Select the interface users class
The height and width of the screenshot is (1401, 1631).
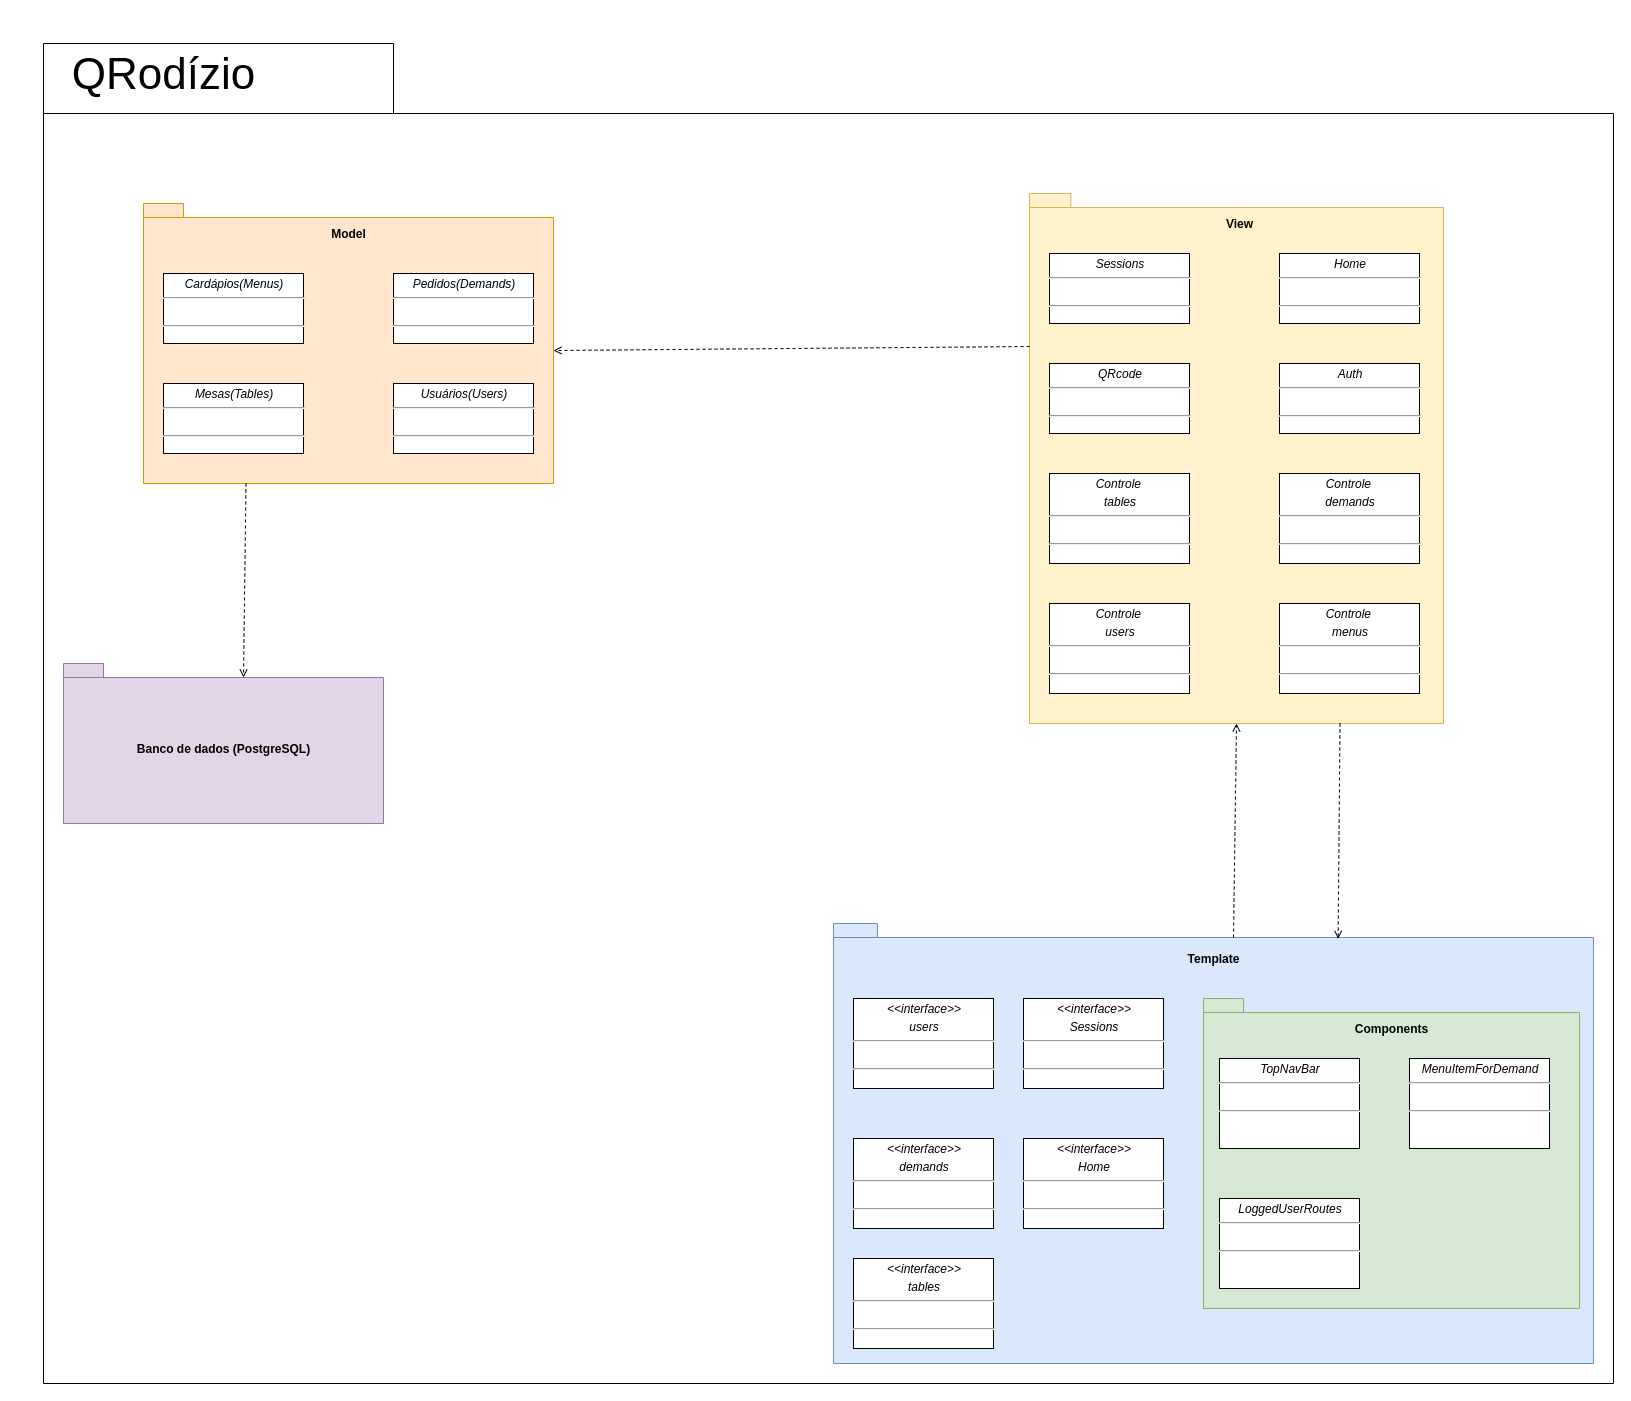coord(923,1043)
